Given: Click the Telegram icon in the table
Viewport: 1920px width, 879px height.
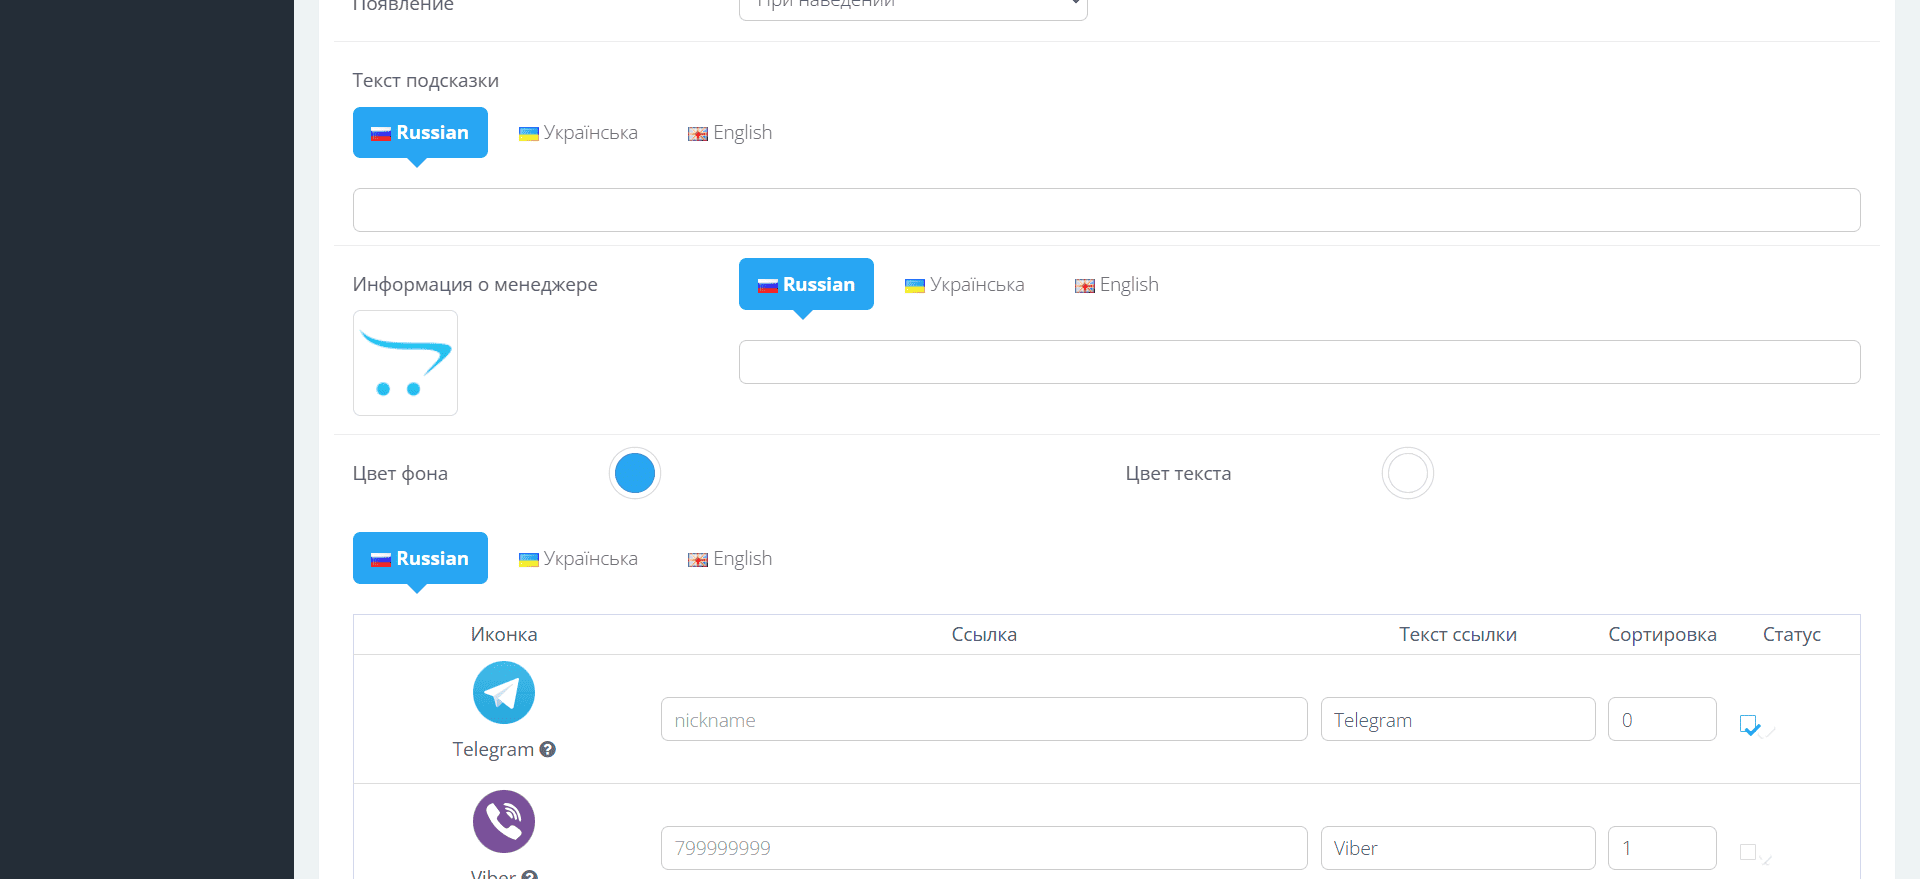Looking at the screenshot, I should [x=504, y=693].
